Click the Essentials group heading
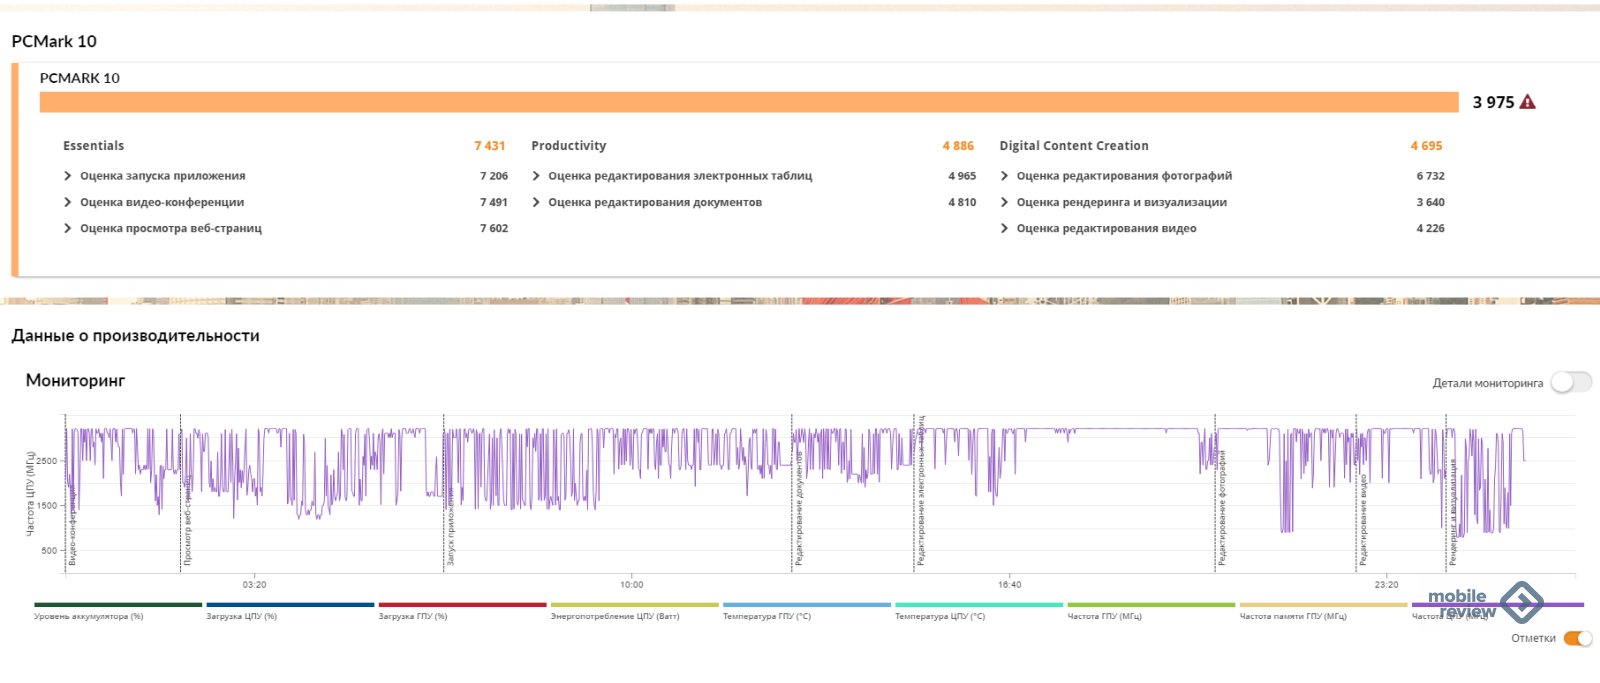 click(94, 146)
